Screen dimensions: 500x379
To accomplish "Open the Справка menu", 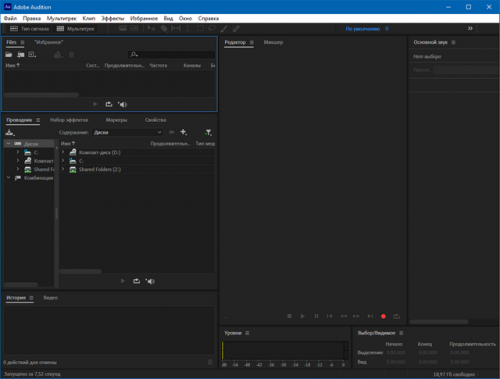I will pos(208,18).
